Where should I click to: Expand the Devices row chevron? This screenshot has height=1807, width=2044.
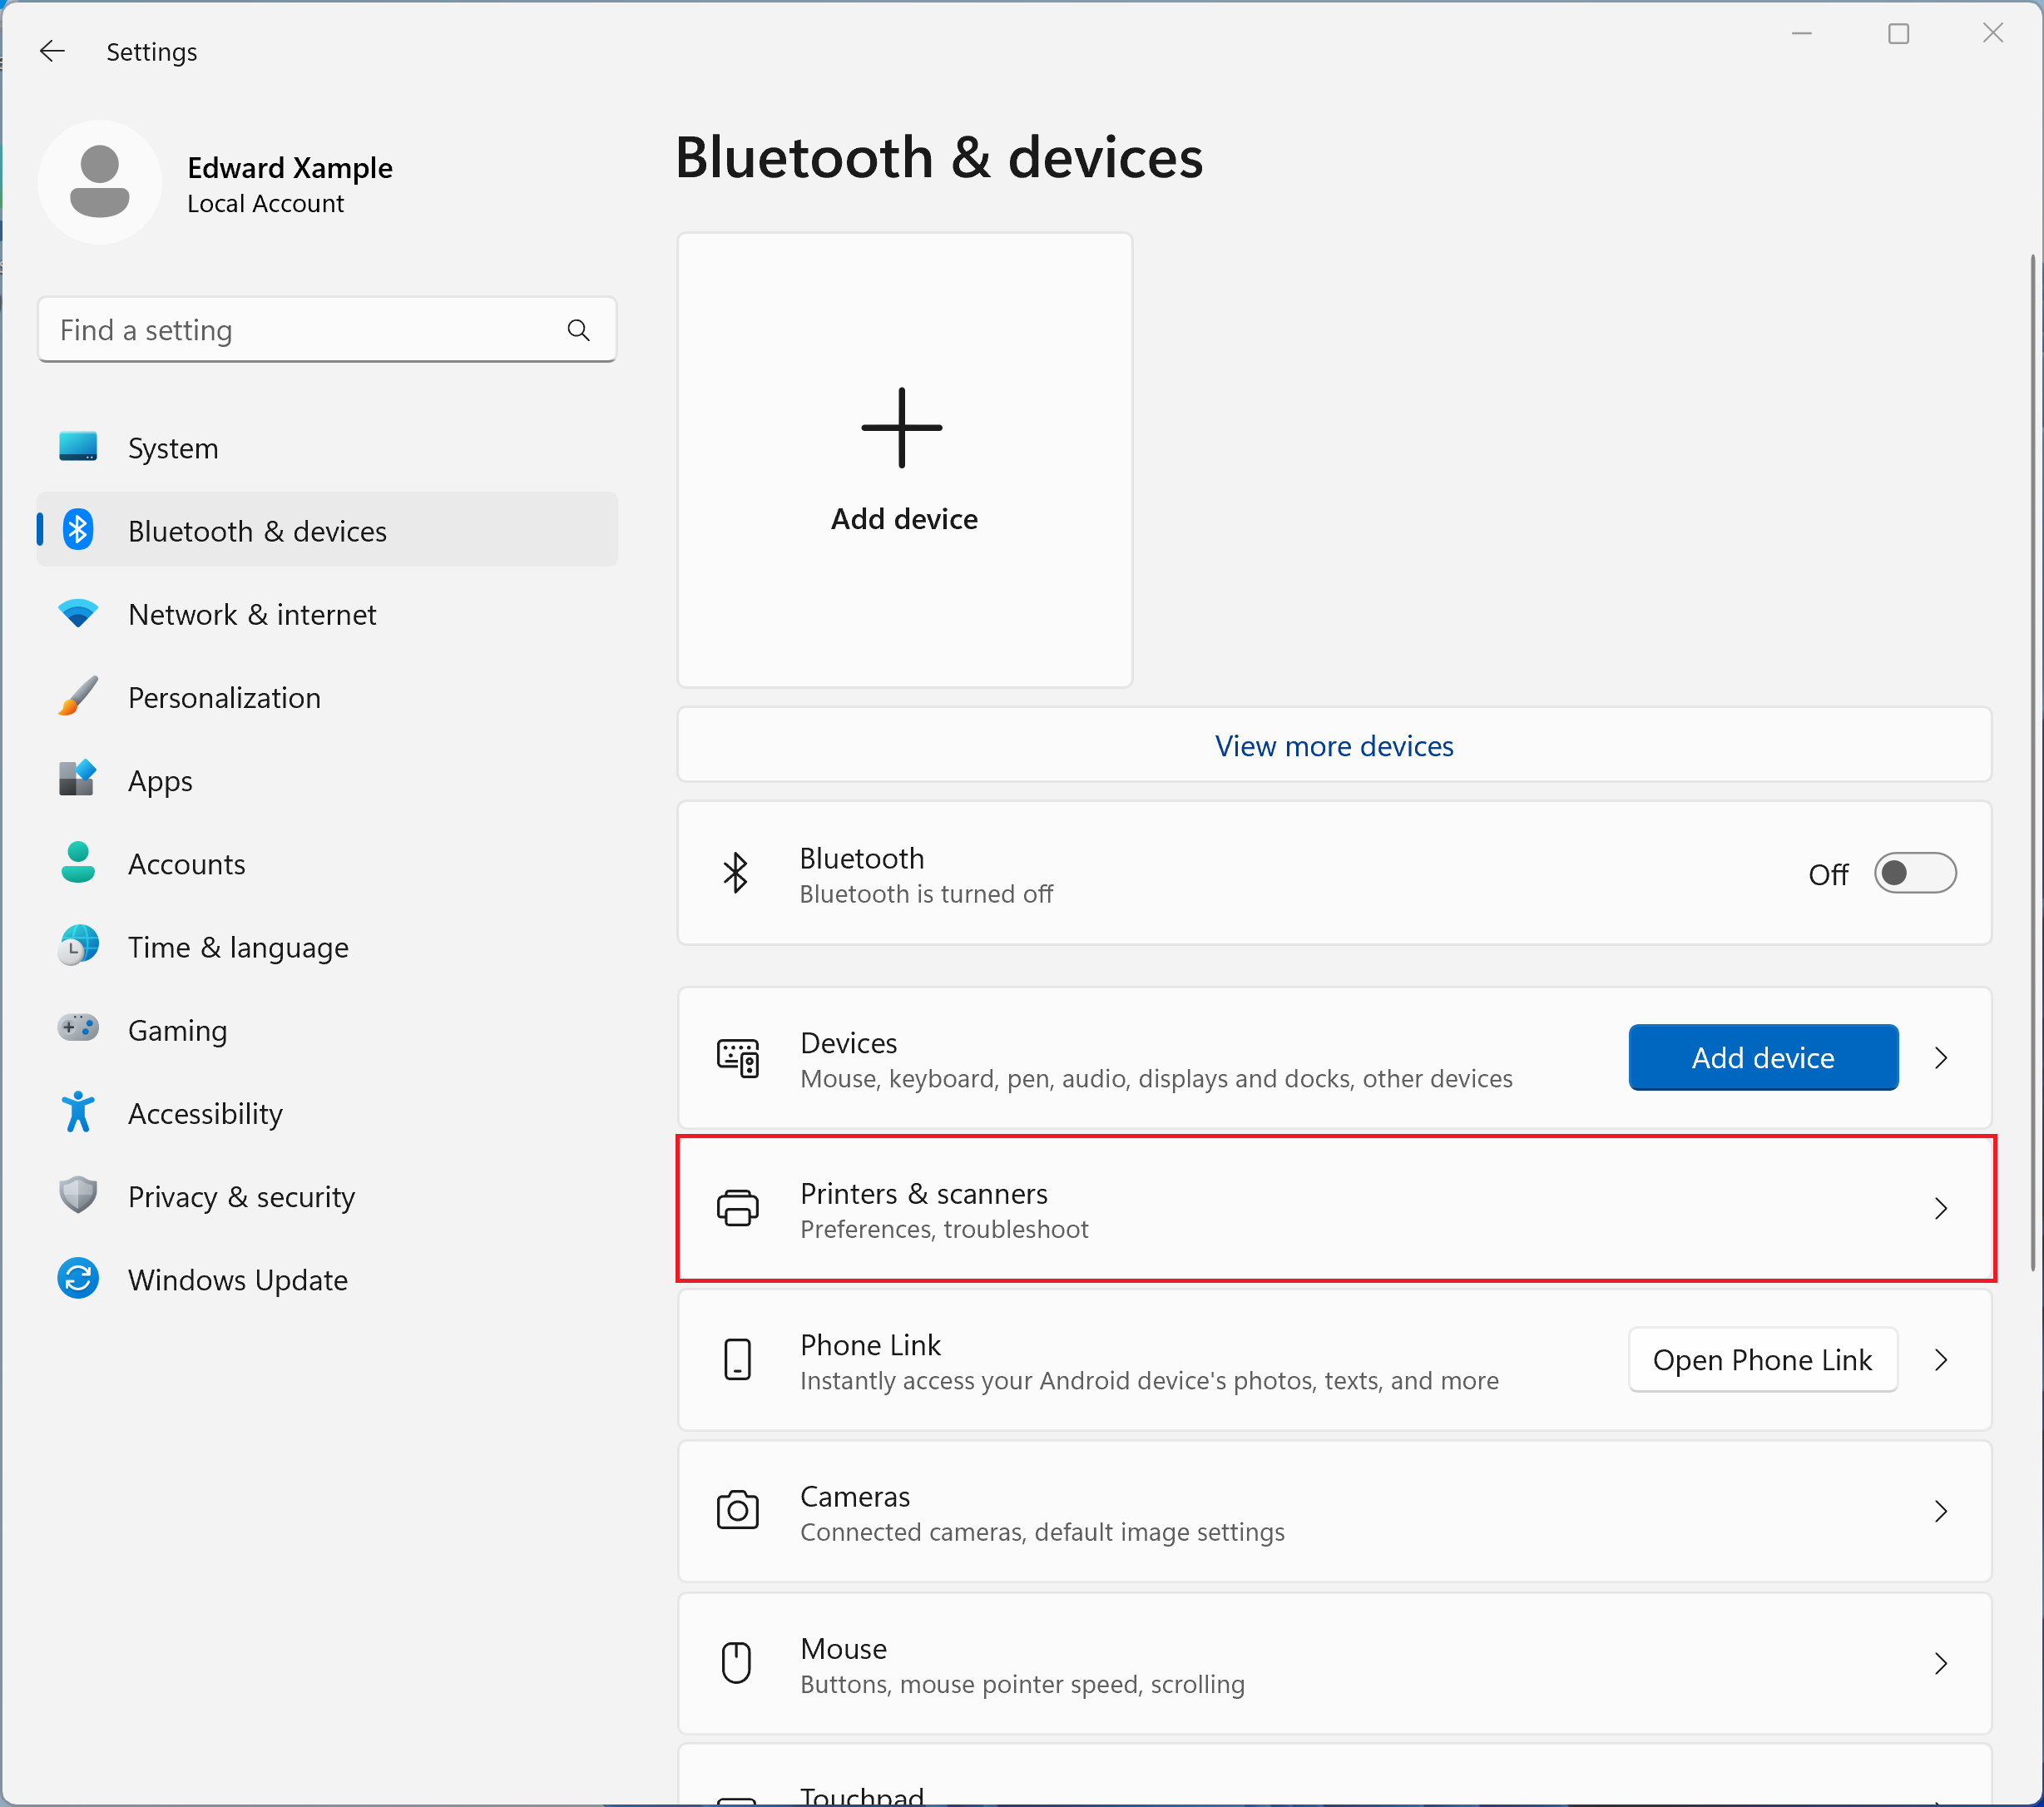[x=1941, y=1058]
